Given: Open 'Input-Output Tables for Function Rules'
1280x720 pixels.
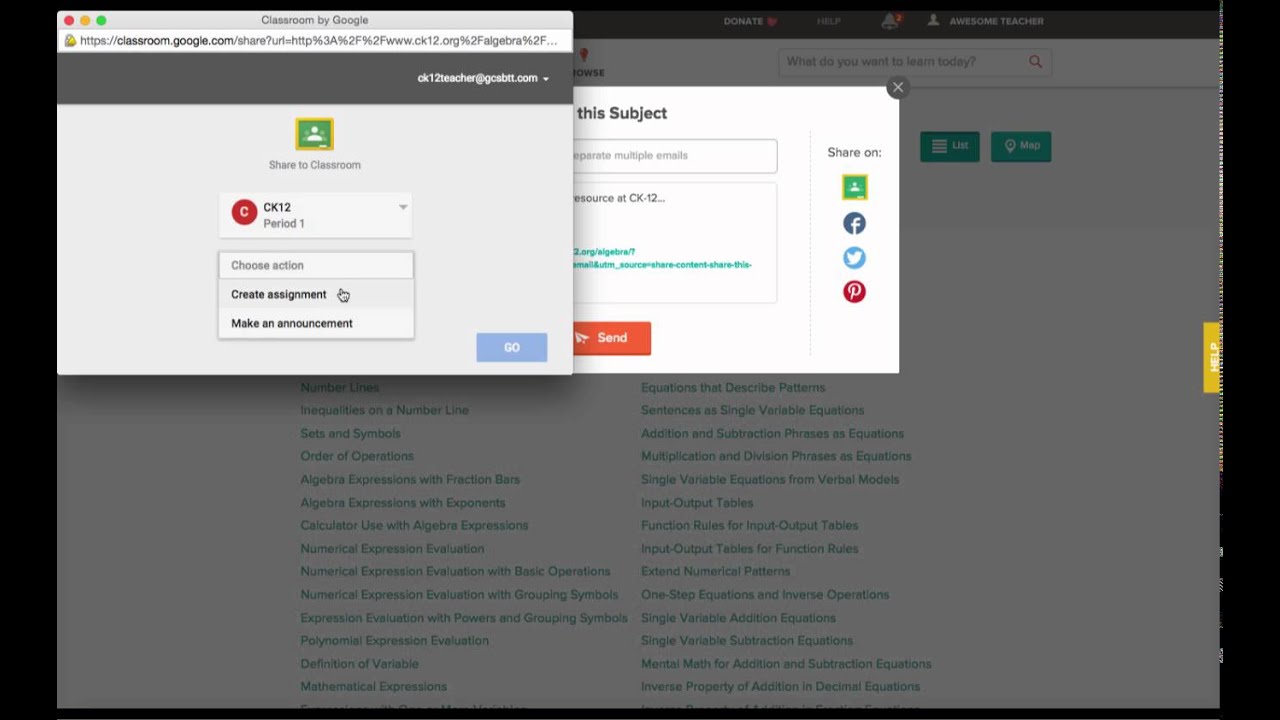Looking at the screenshot, I should point(749,548).
